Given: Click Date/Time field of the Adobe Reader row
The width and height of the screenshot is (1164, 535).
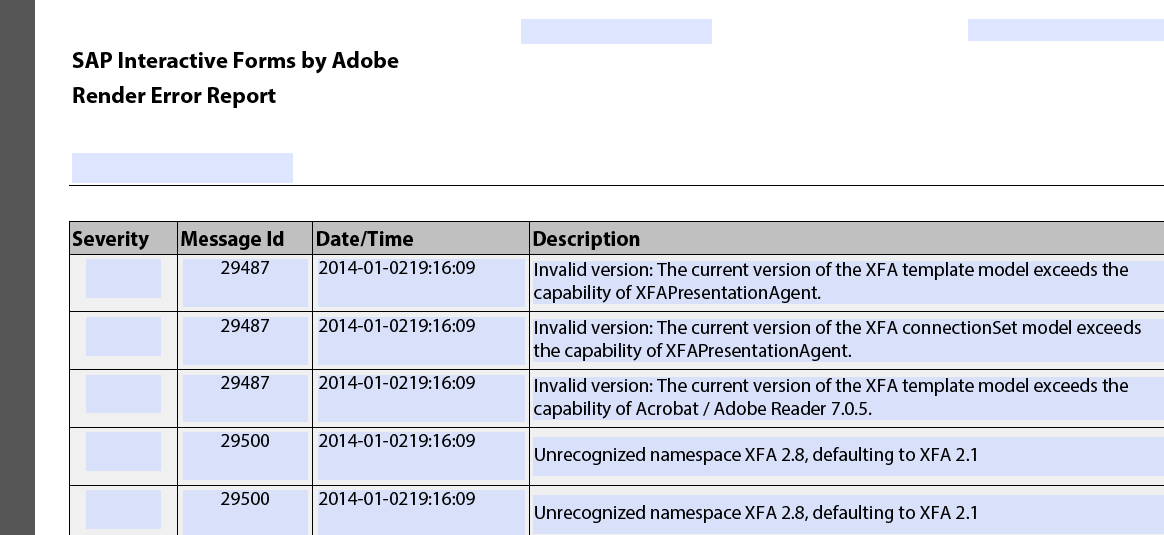Looking at the screenshot, I should tap(421, 398).
